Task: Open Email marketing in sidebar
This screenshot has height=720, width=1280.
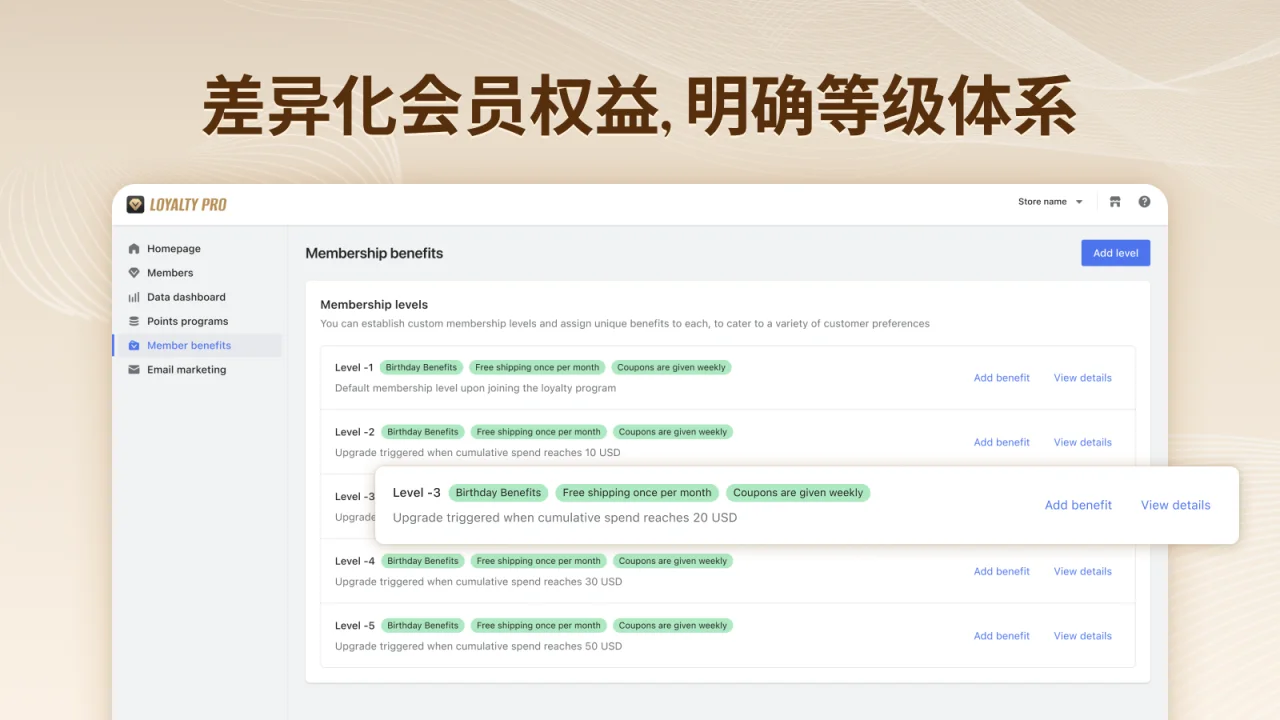Action: click(x=186, y=369)
